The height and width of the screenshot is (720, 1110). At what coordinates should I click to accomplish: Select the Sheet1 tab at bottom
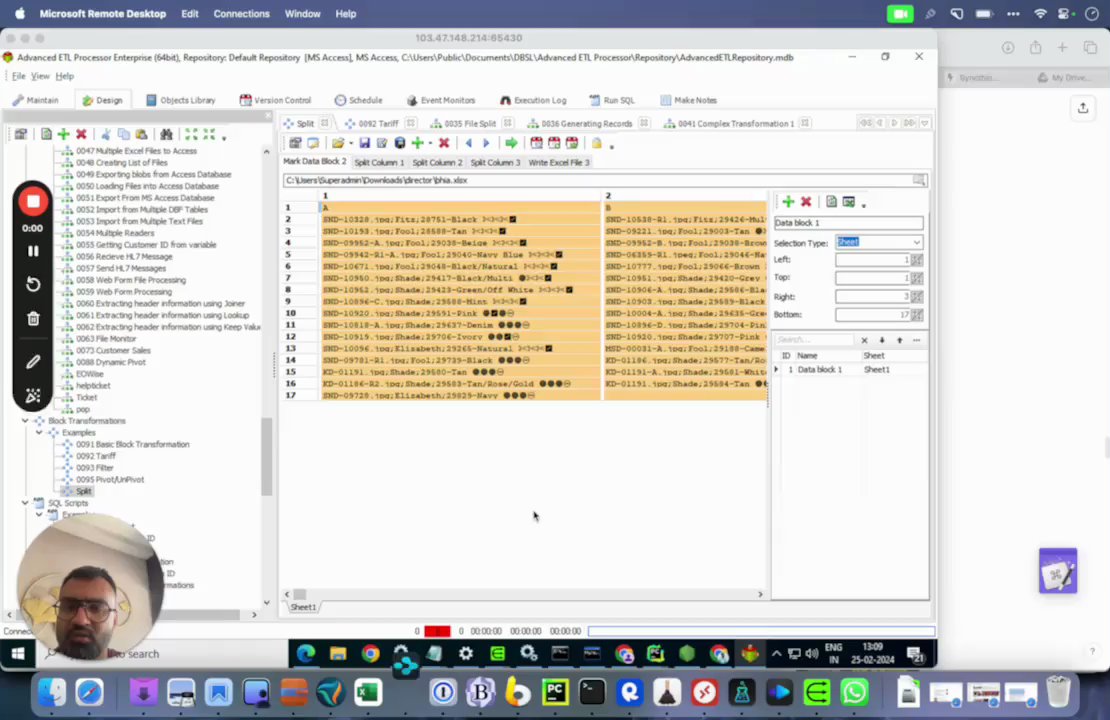(x=303, y=607)
